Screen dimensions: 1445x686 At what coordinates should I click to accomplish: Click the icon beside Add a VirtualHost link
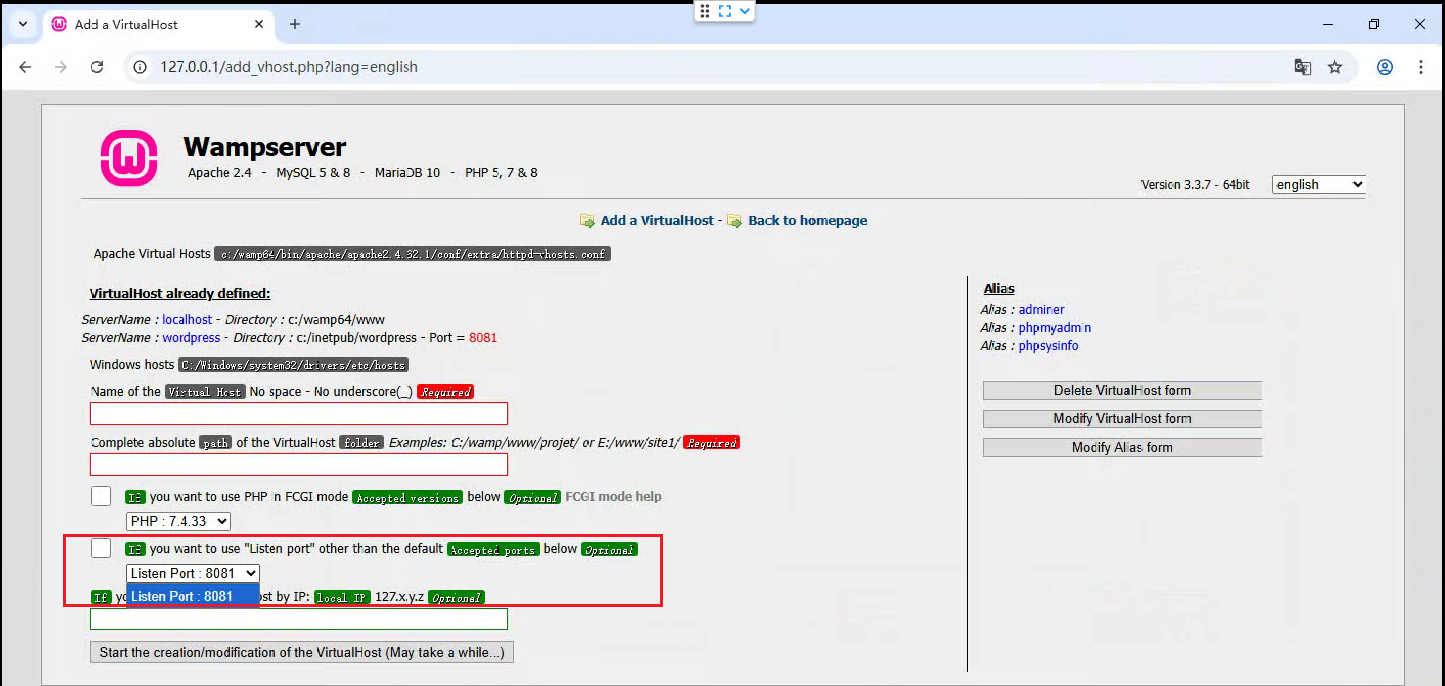[x=588, y=220]
